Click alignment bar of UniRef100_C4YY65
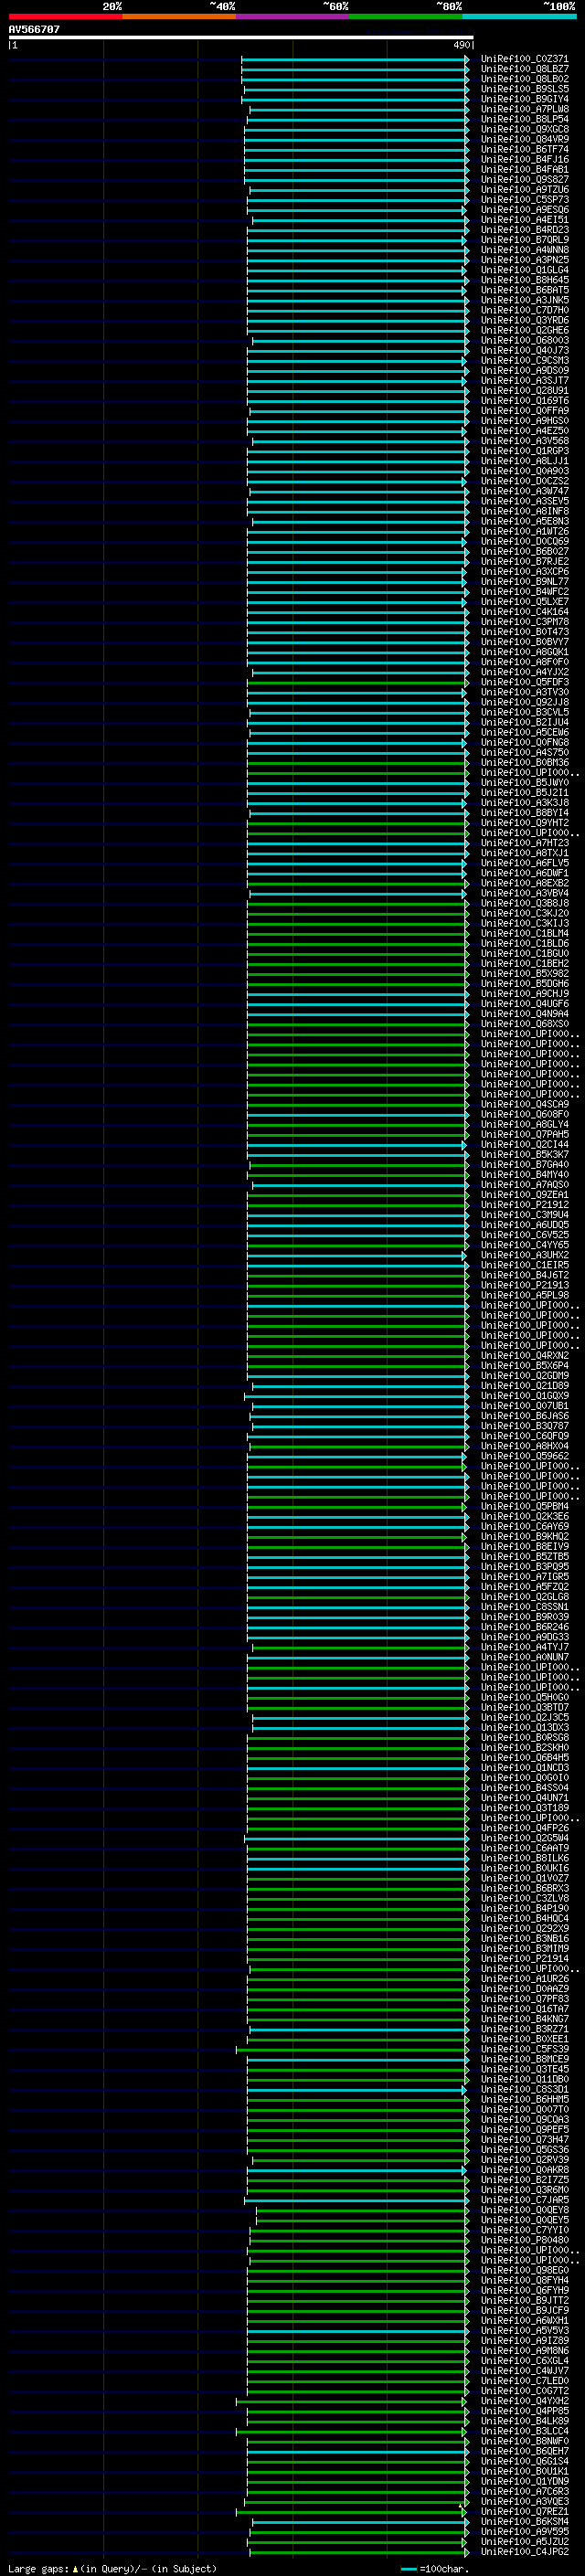 tap(357, 1245)
